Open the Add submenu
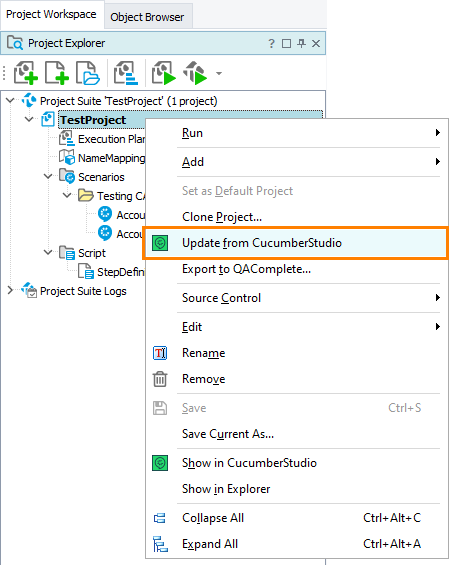 point(297,162)
